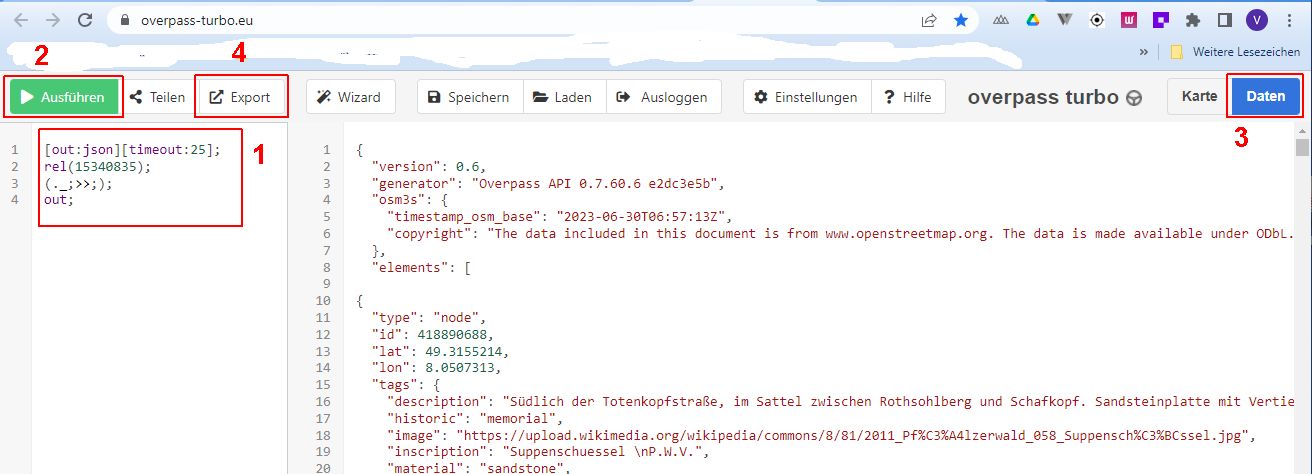
Task: Click the "id": 418890688 line
Action: [x=432, y=334]
